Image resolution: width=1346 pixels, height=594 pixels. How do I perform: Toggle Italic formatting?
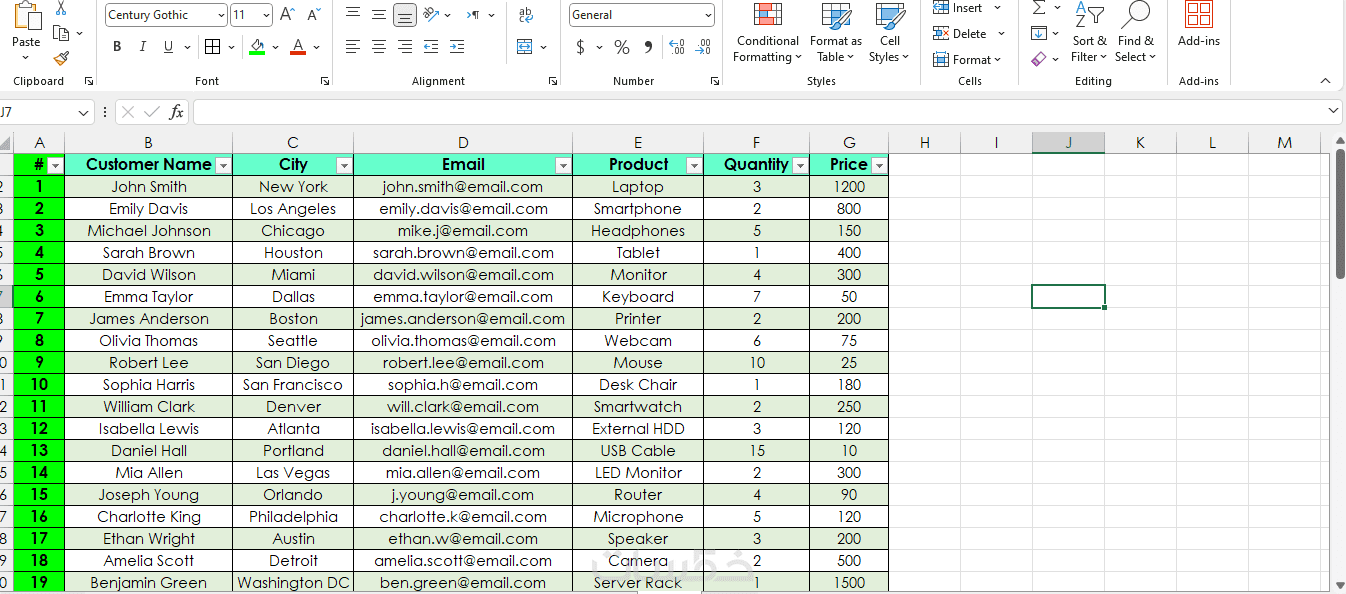click(x=142, y=47)
